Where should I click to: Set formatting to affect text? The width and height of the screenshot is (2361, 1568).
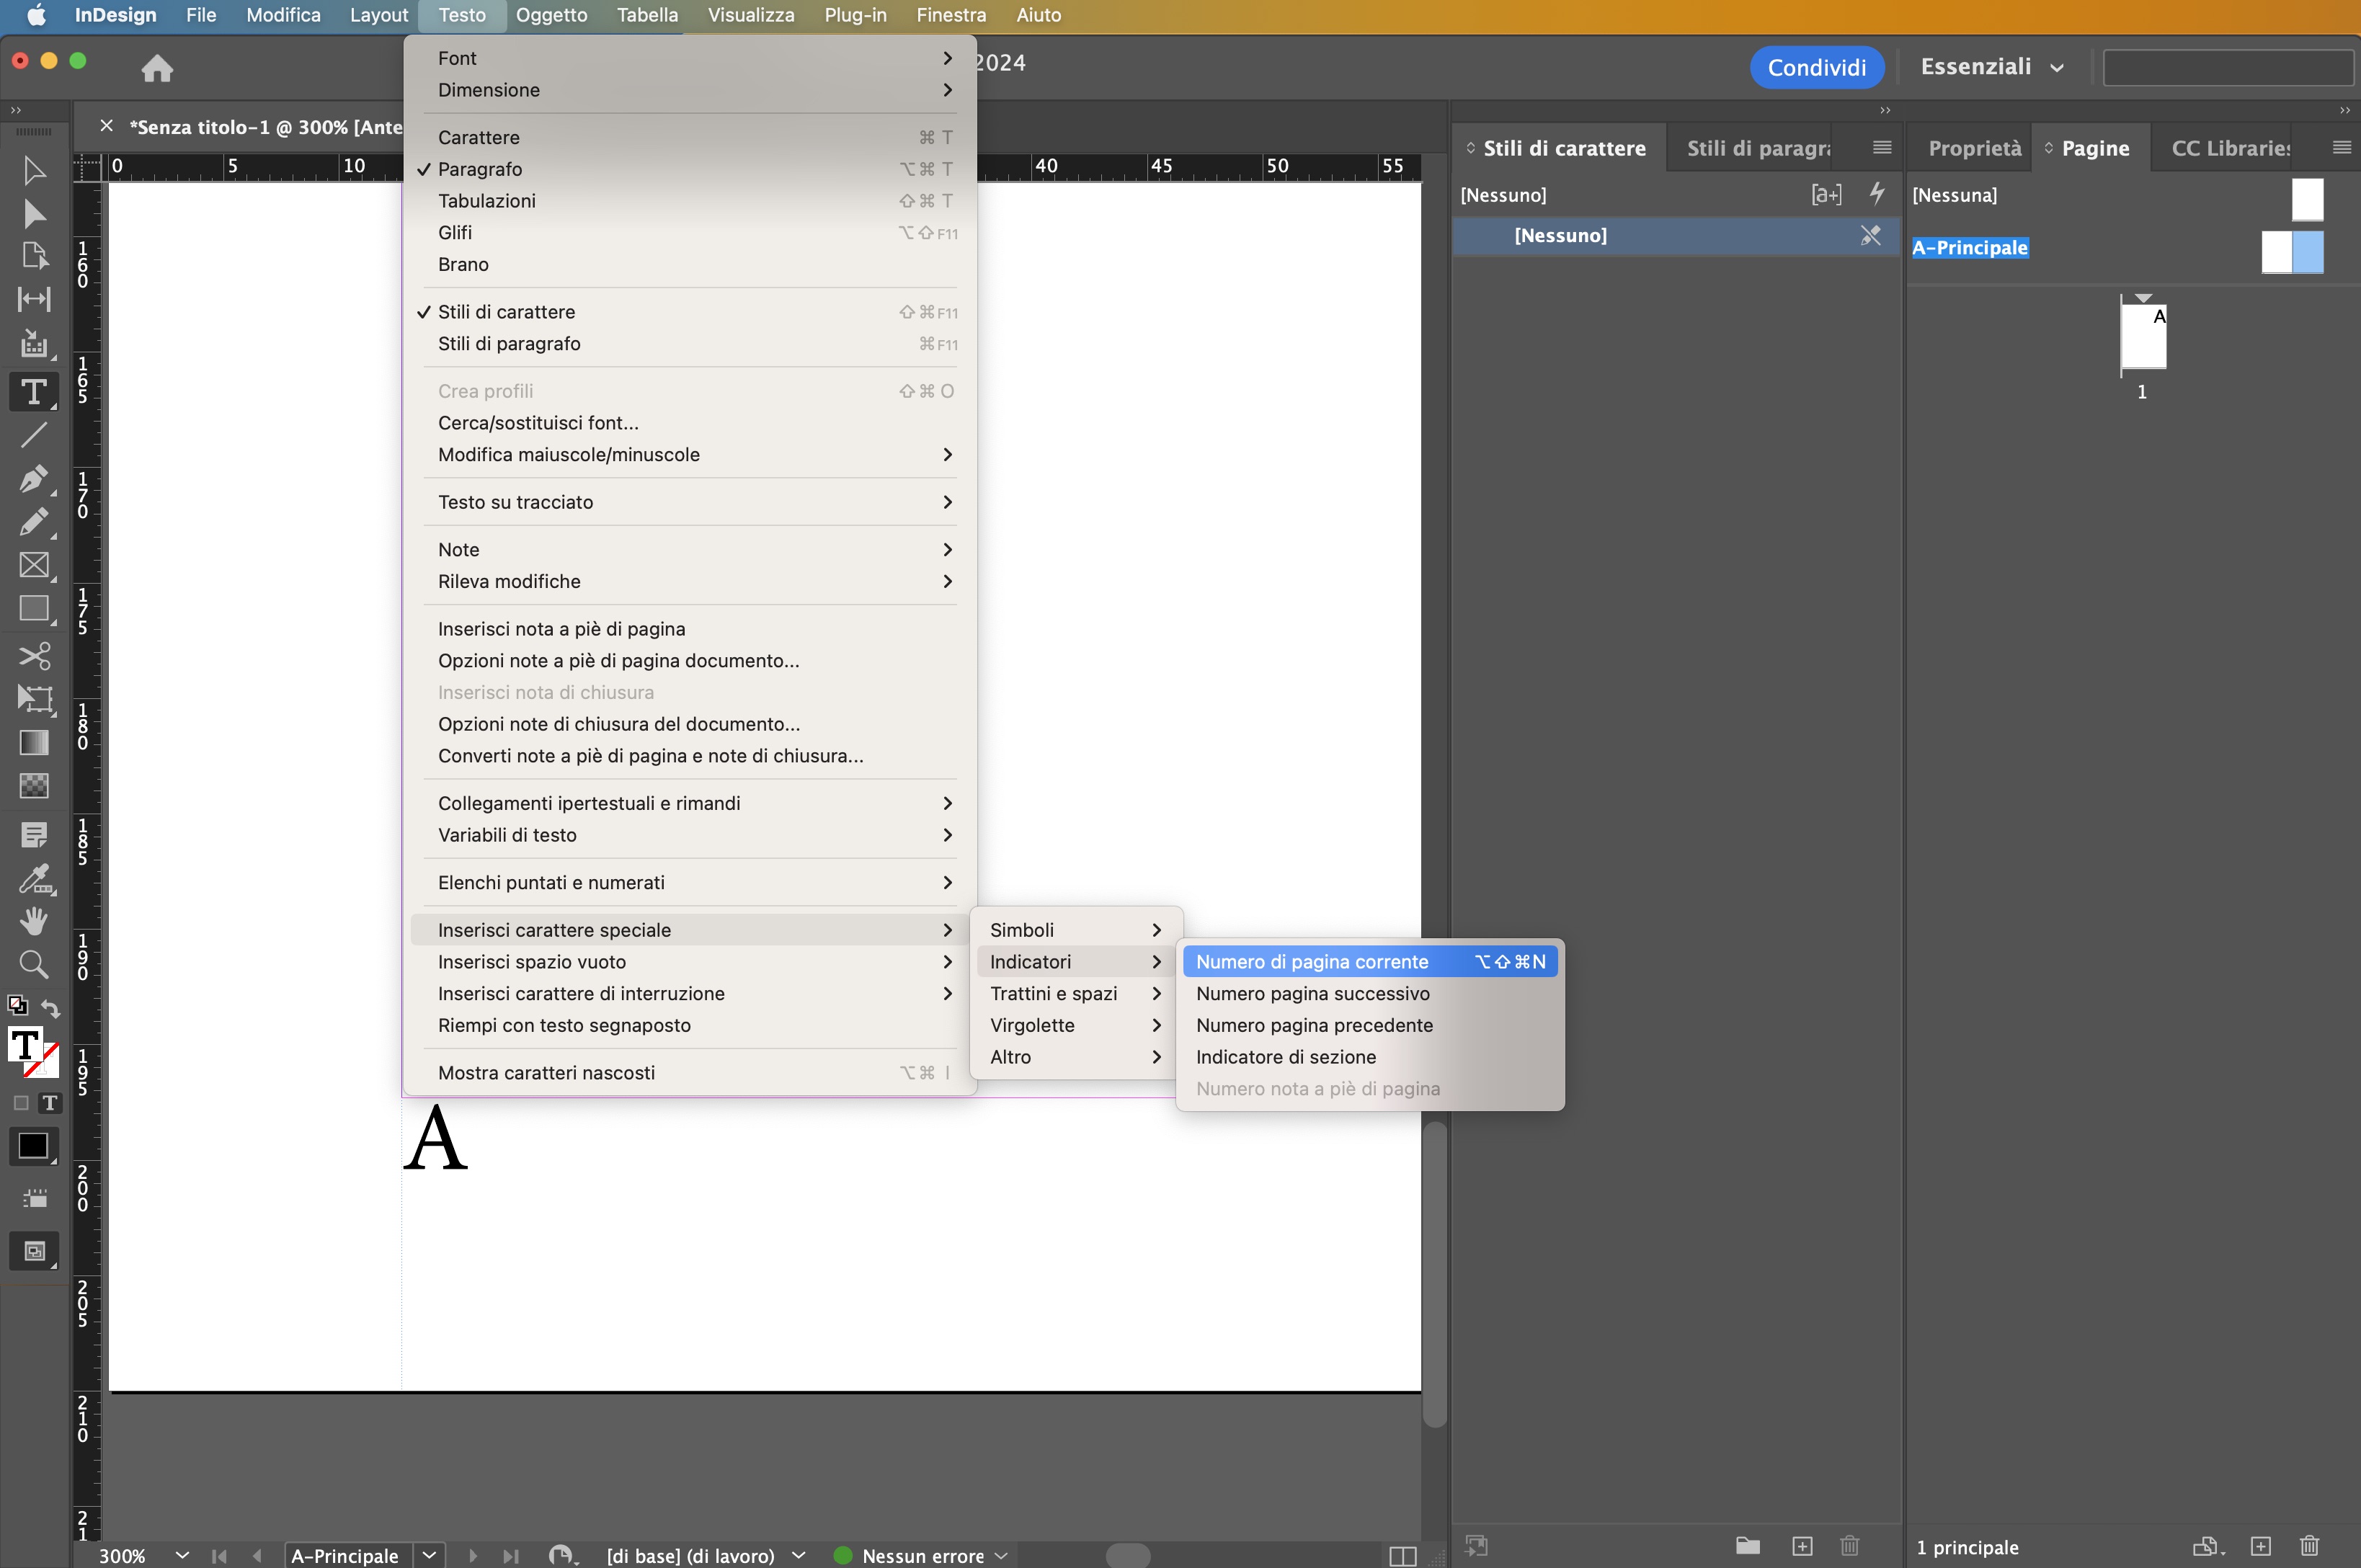[49, 1103]
